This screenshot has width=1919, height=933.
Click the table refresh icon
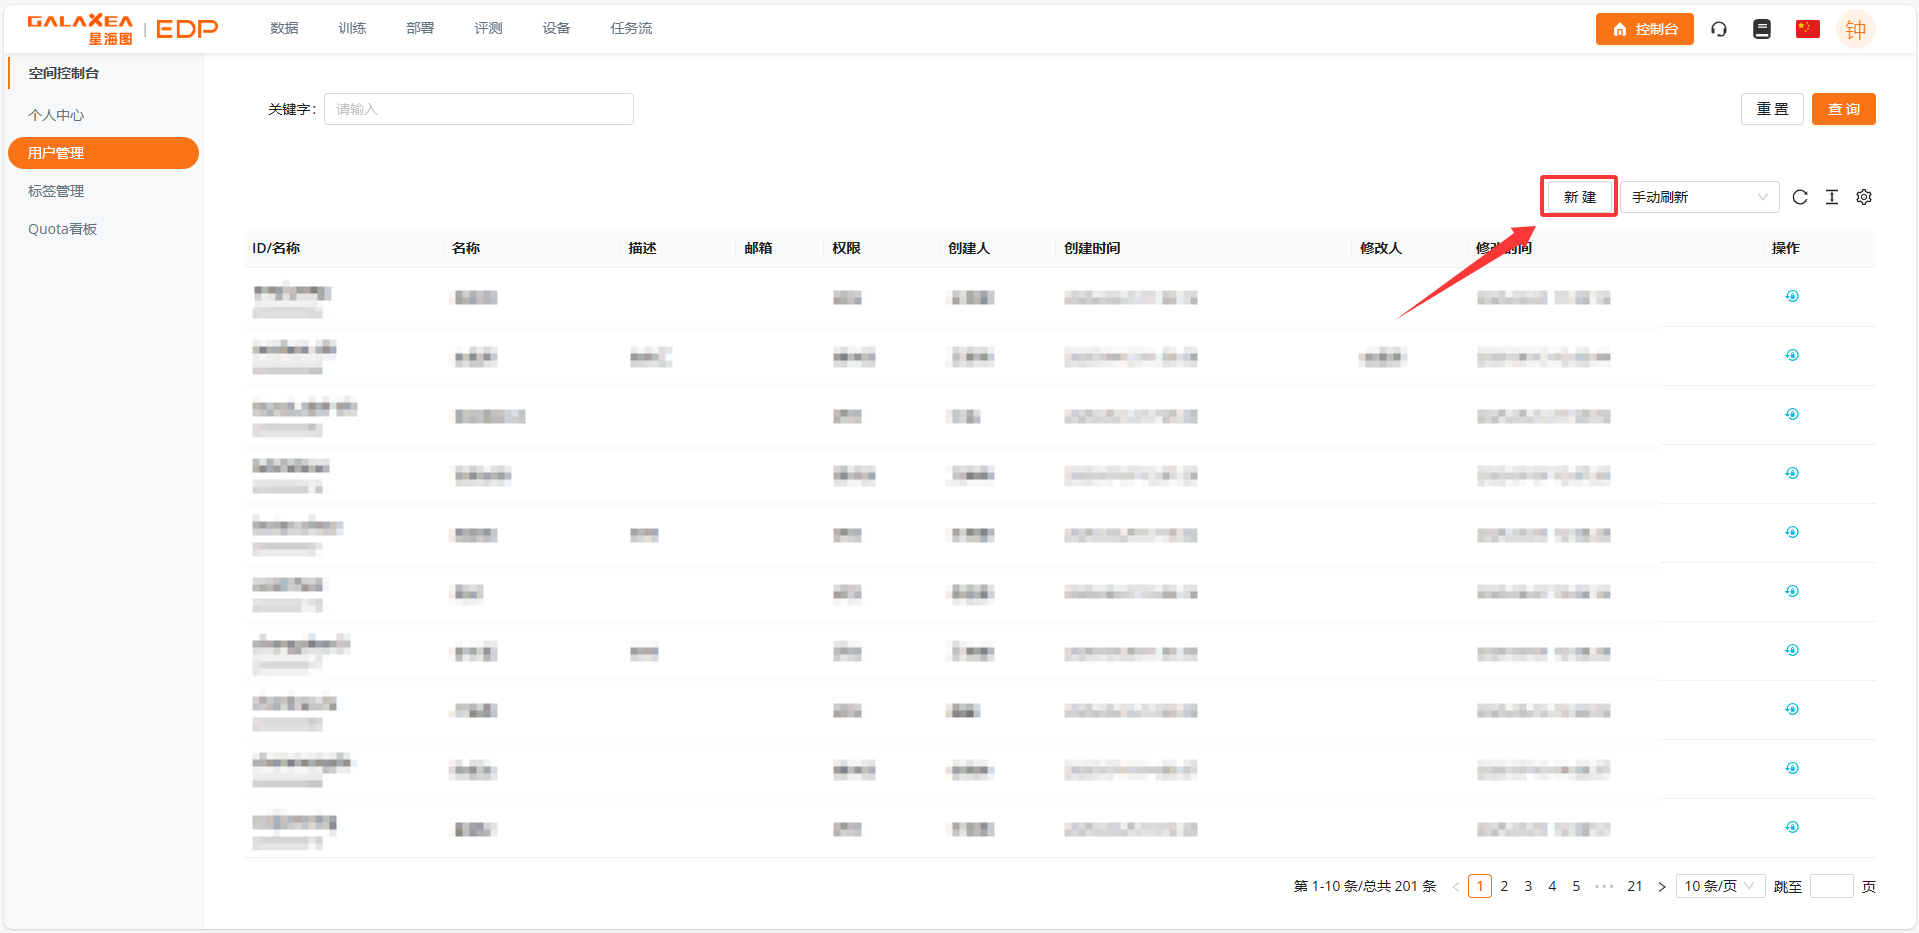(x=1800, y=197)
